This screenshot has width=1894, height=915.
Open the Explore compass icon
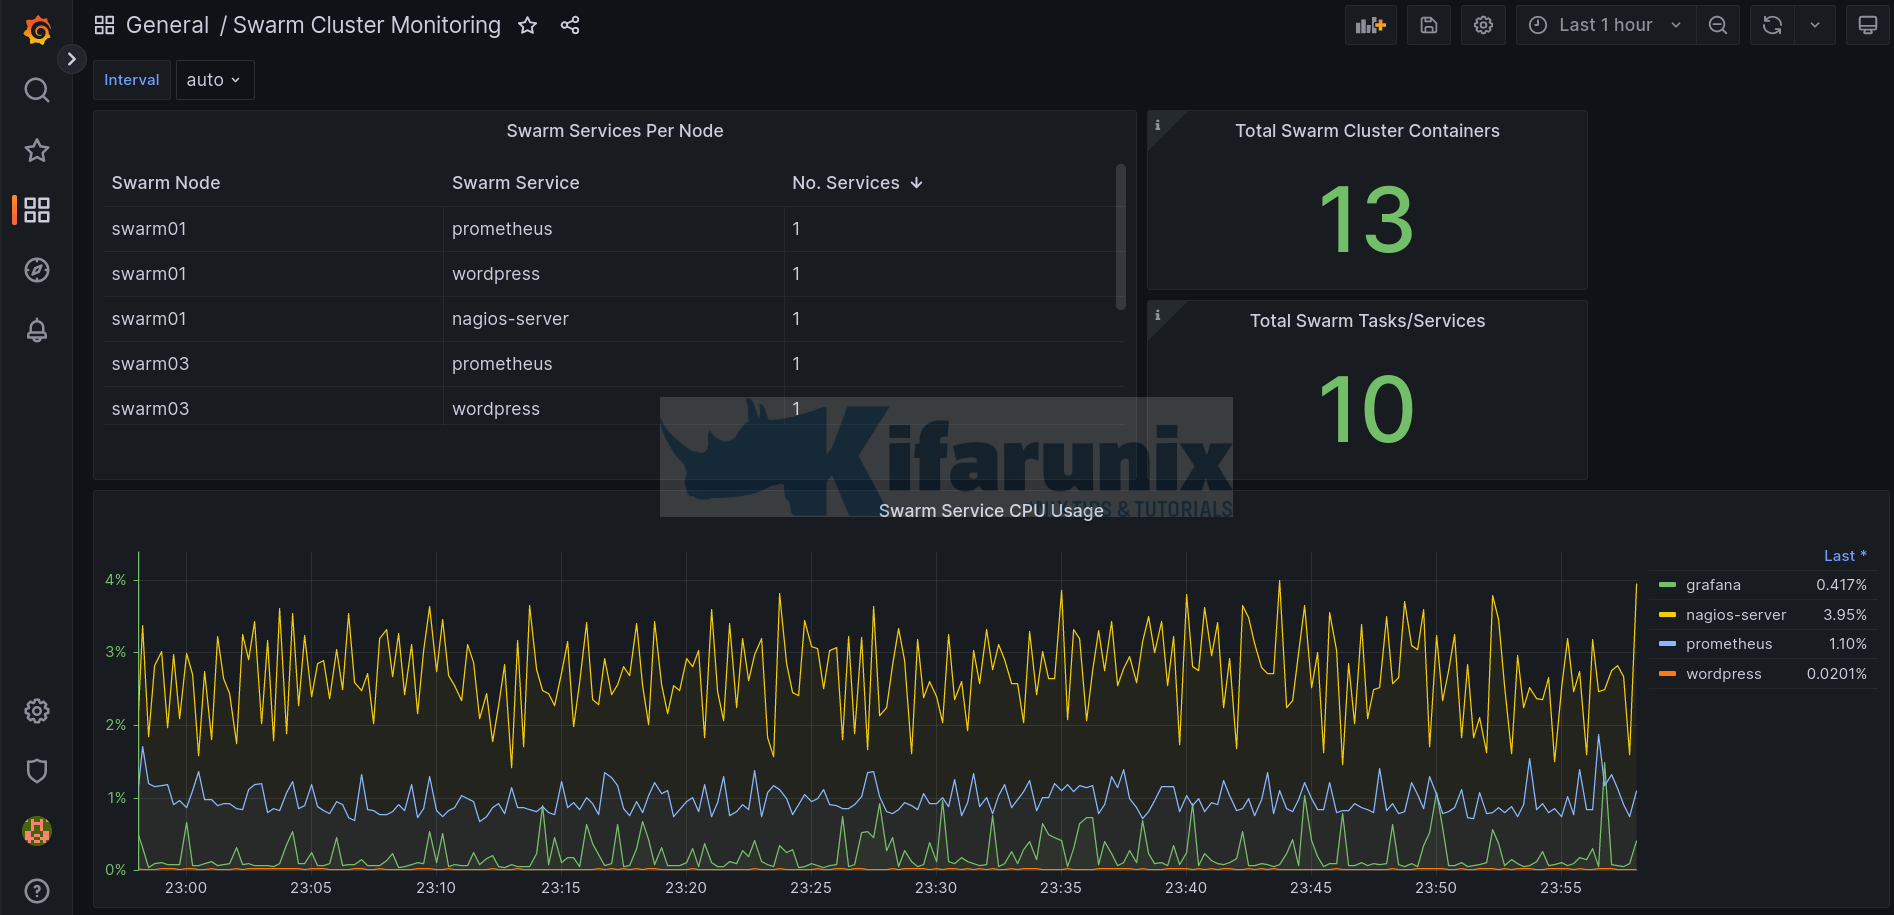(37, 270)
